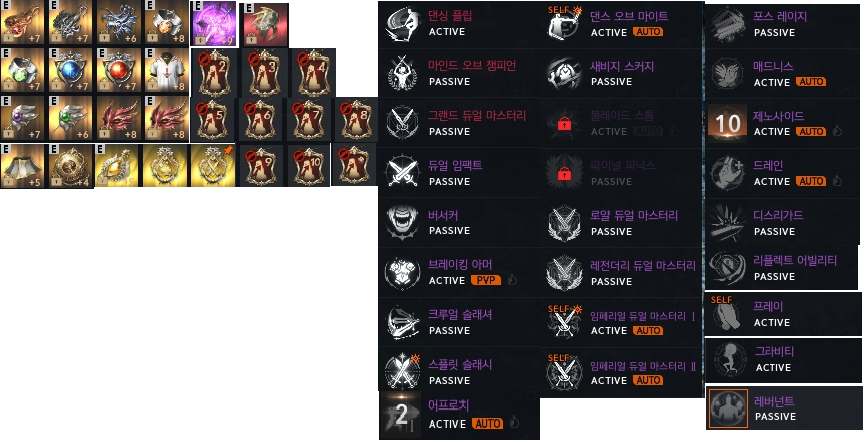The image size is (865, 442).
Task: Toggle AUTO badge for 매드니스
Action: (x=811, y=82)
